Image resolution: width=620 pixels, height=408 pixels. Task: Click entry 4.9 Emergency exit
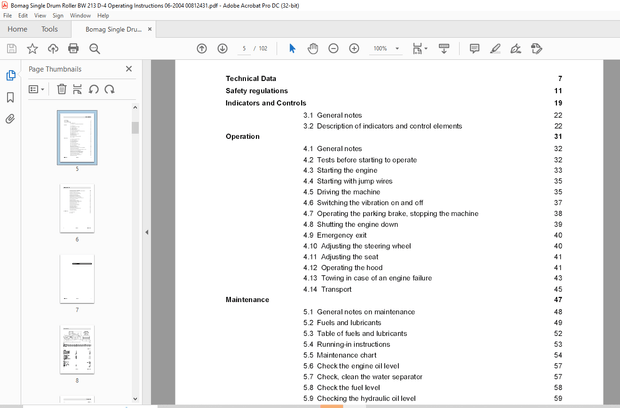click(x=335, y=235)
